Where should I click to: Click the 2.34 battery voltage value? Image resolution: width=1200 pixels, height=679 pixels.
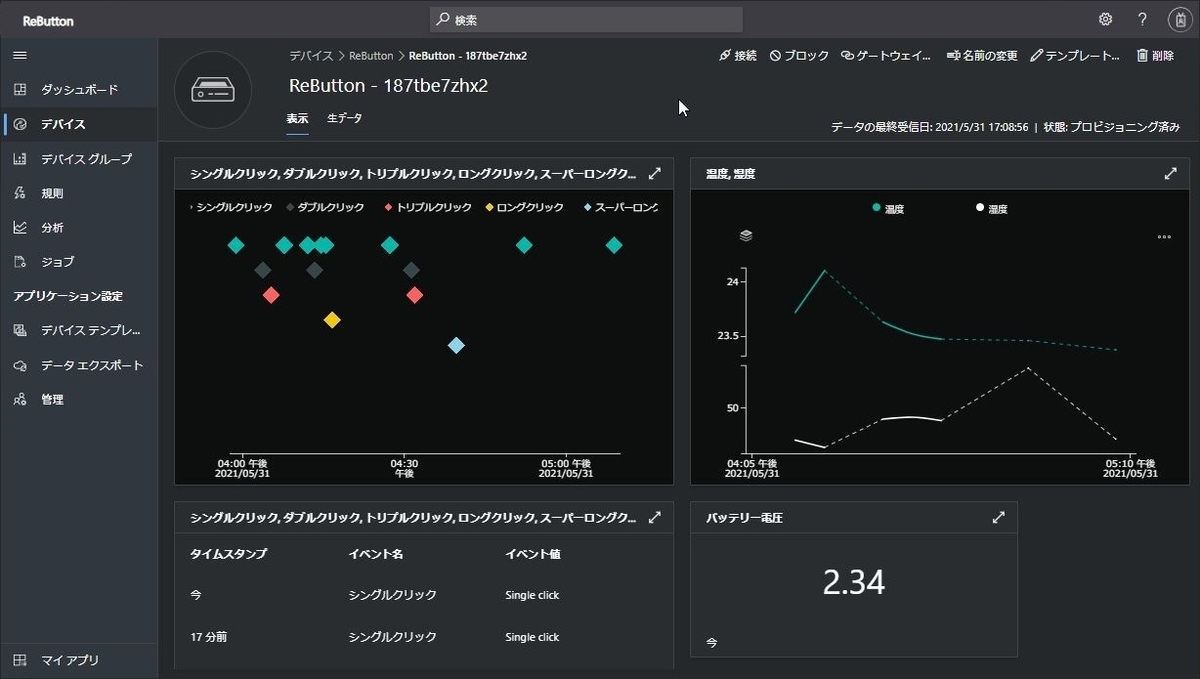tap(854, 582)
